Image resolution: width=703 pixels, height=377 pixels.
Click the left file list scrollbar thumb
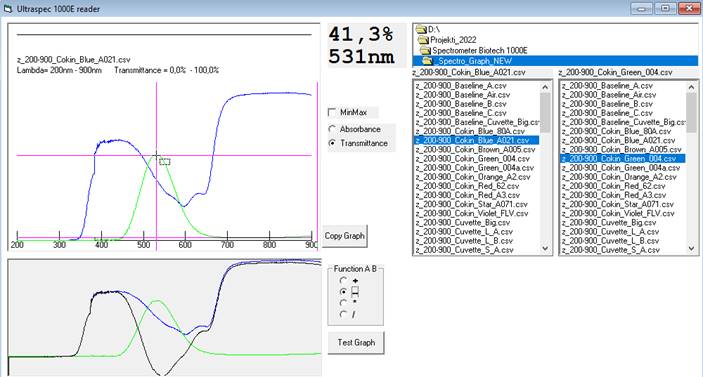545,113
